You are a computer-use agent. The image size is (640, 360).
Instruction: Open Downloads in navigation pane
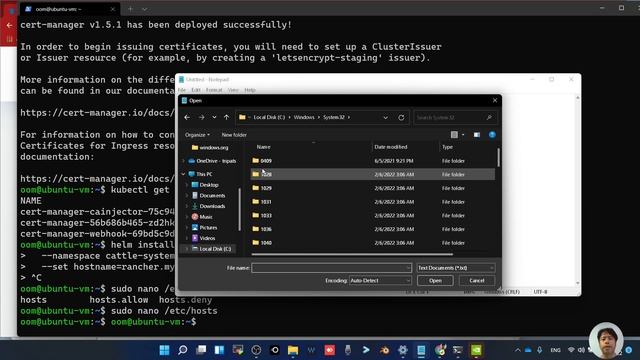208,206
